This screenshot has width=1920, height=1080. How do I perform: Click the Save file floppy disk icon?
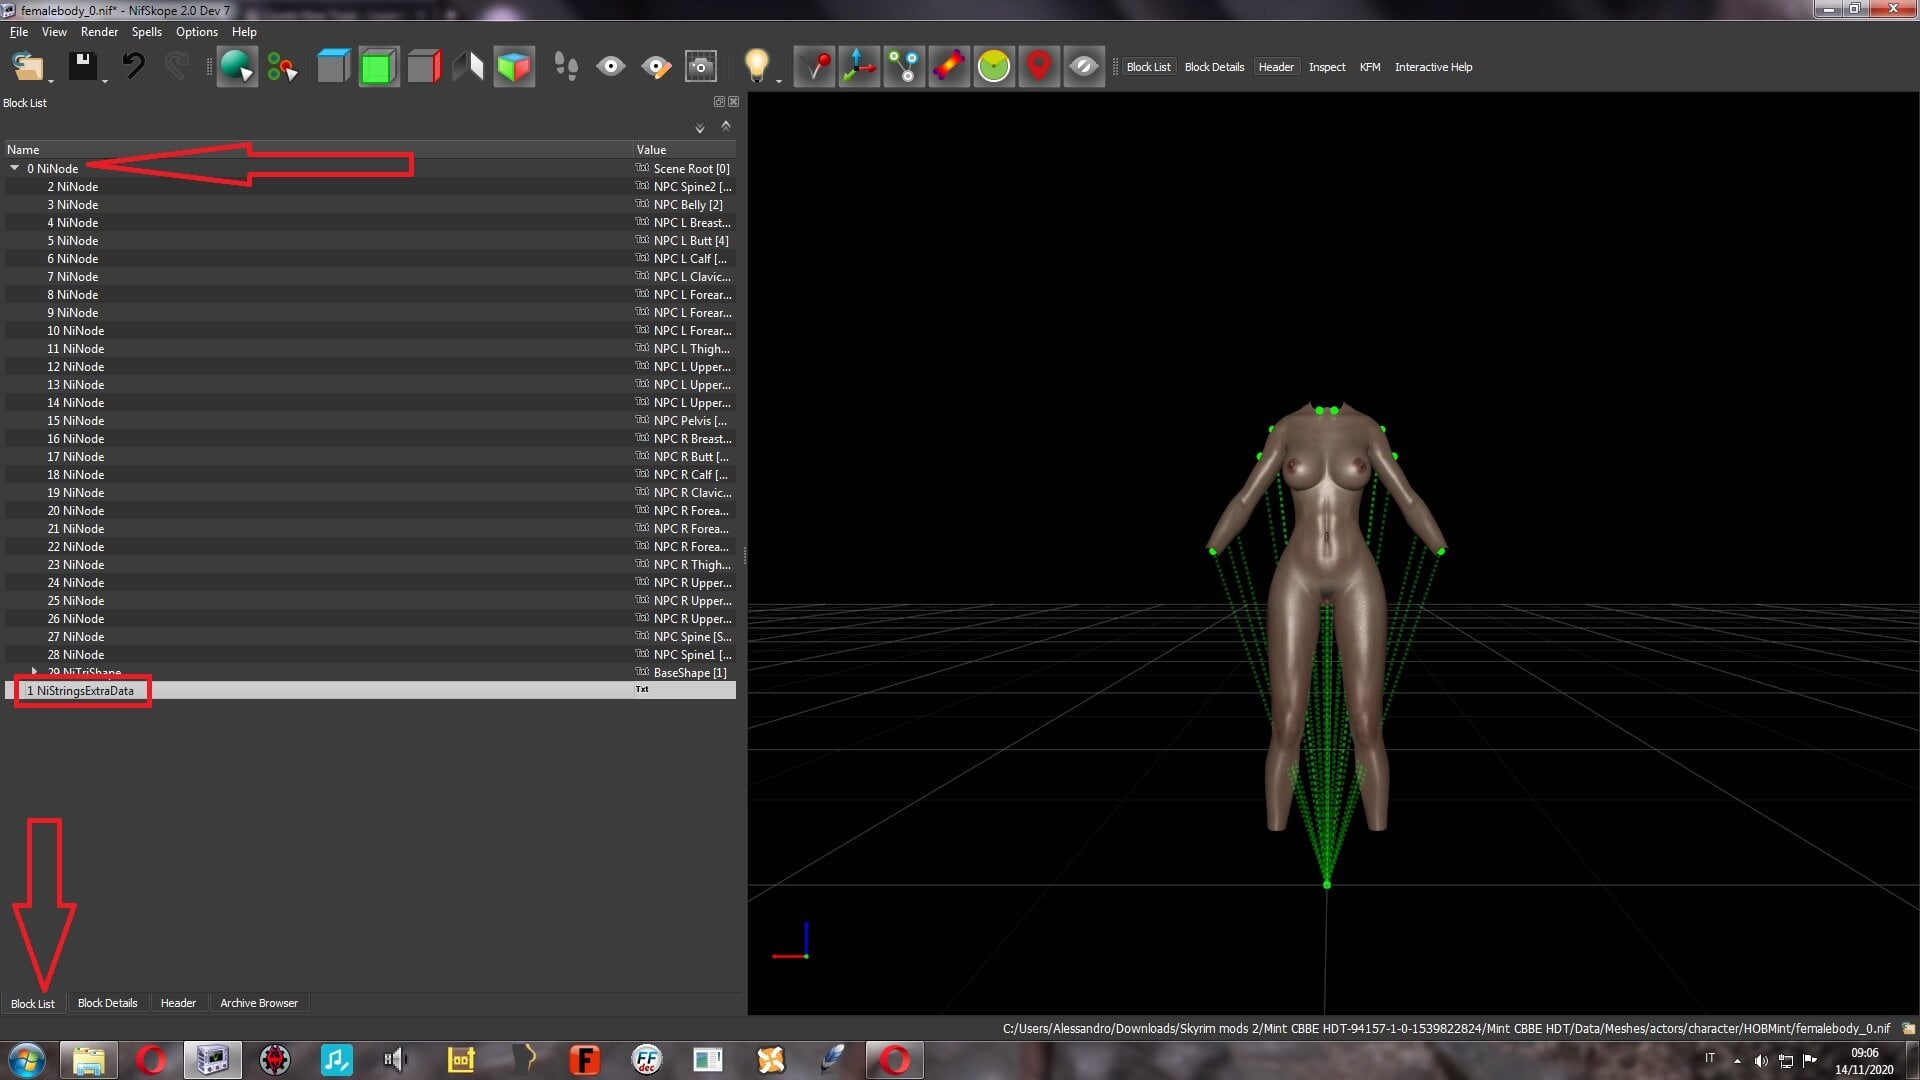click(82, 66)
